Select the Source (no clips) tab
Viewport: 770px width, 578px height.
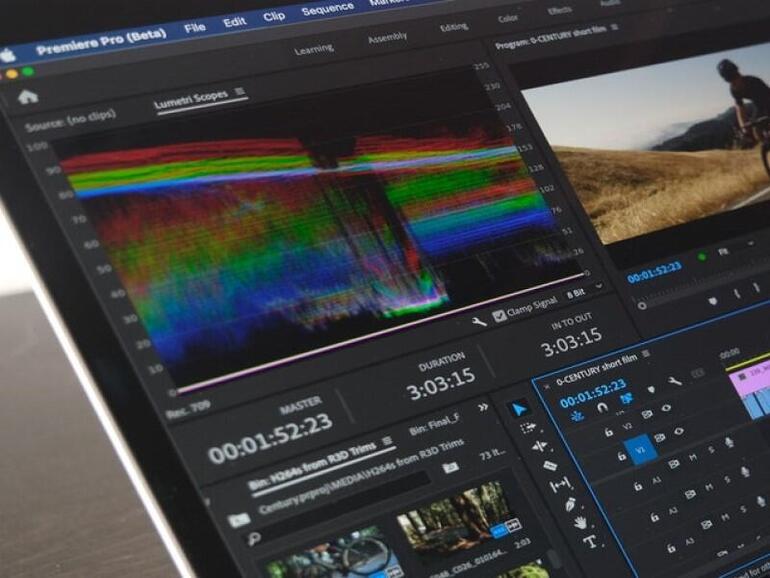(x=70, y=120)
